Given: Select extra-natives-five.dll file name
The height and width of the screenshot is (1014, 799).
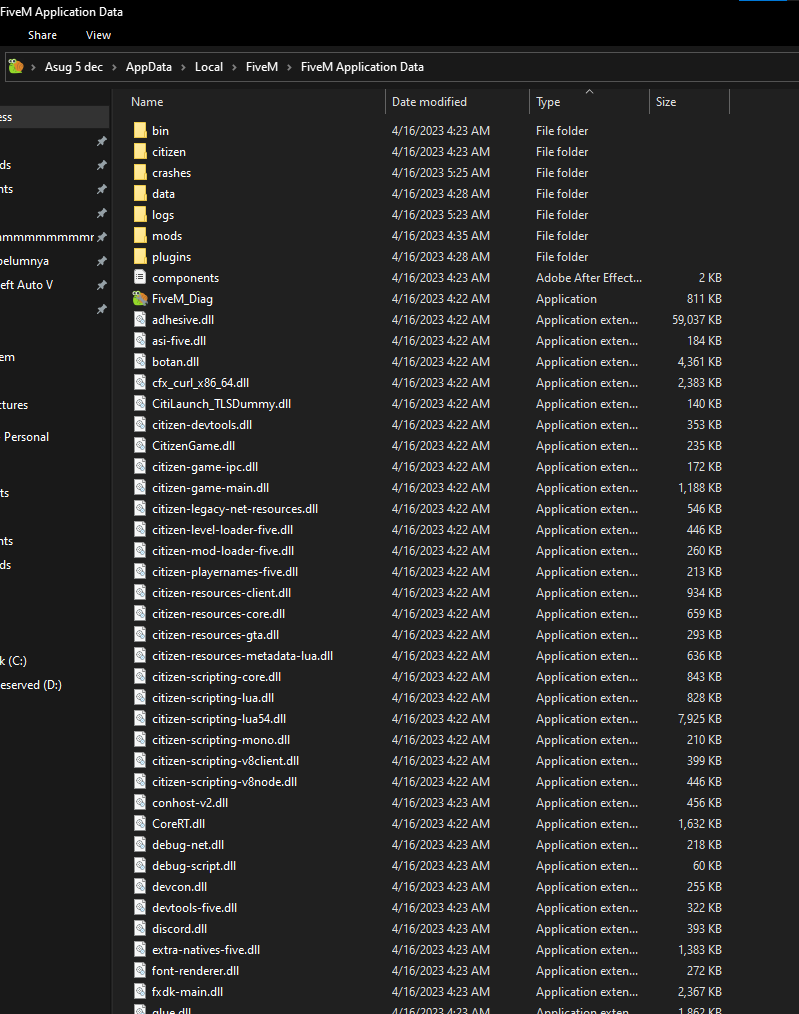Looking at the screenshot, I should point(206,950).
